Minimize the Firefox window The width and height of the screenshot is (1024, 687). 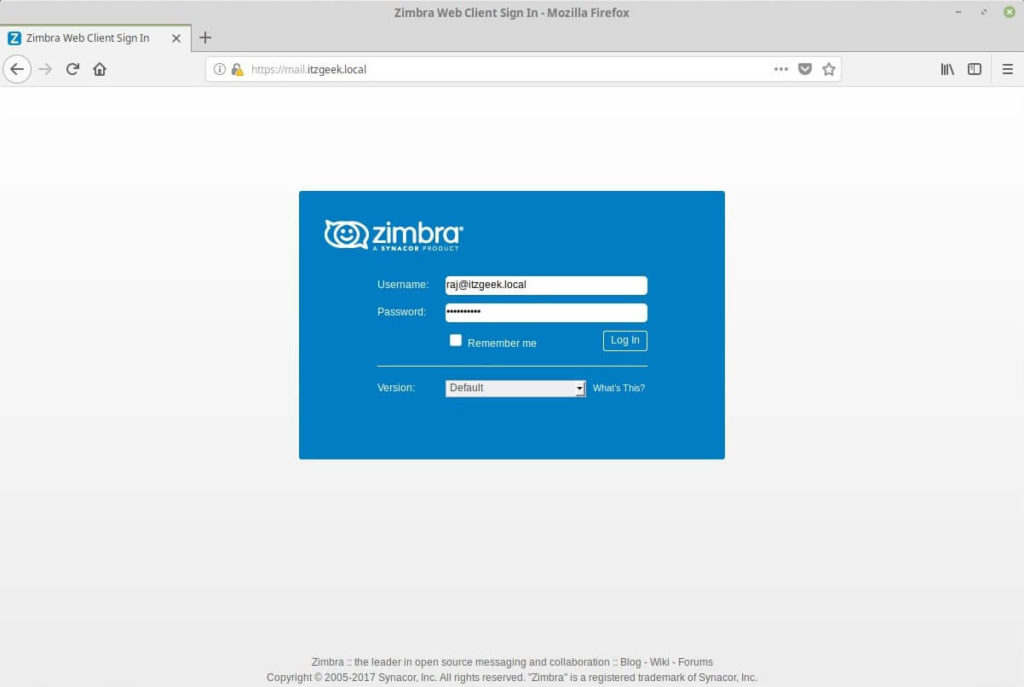click(x=958, y=12)
